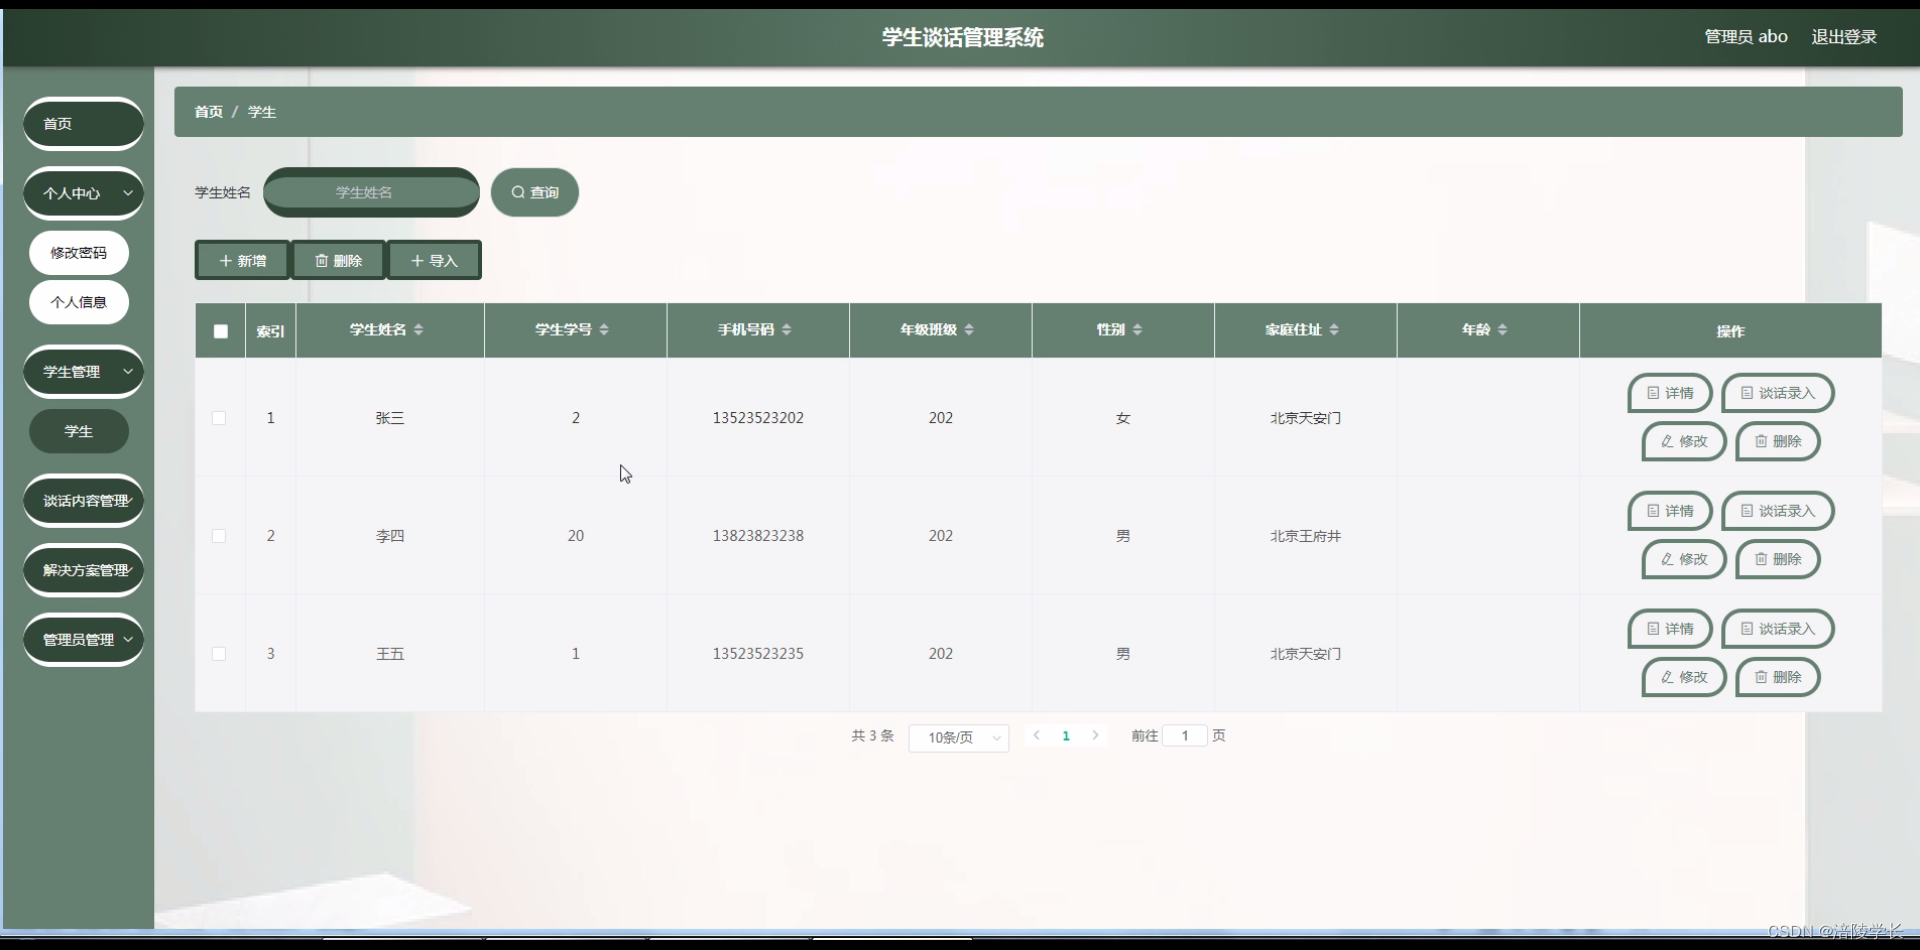Click 退出登录 in the top bar

1844,36
